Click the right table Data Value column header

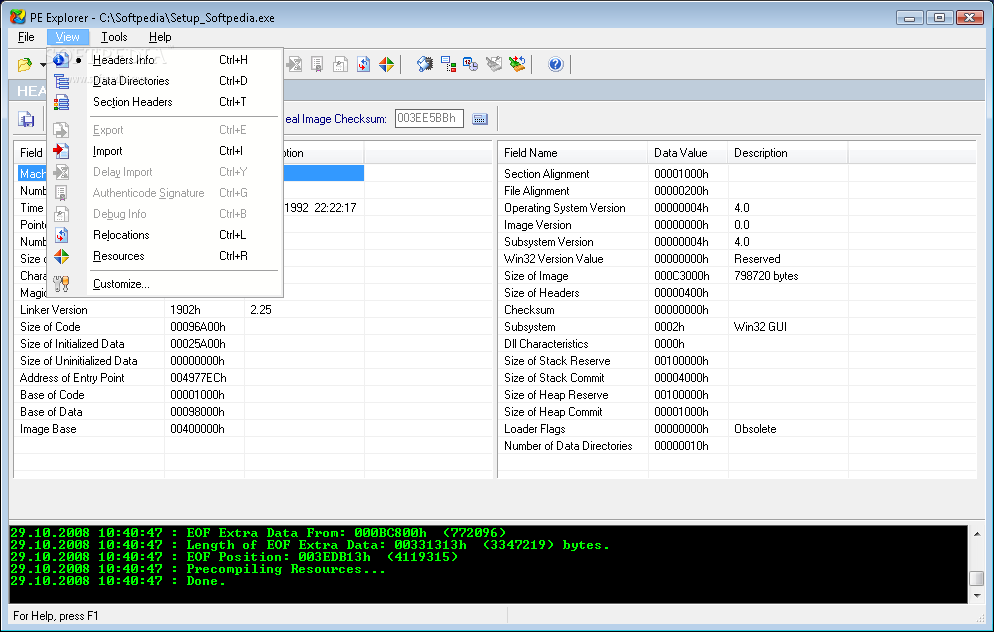coord(688,153)
